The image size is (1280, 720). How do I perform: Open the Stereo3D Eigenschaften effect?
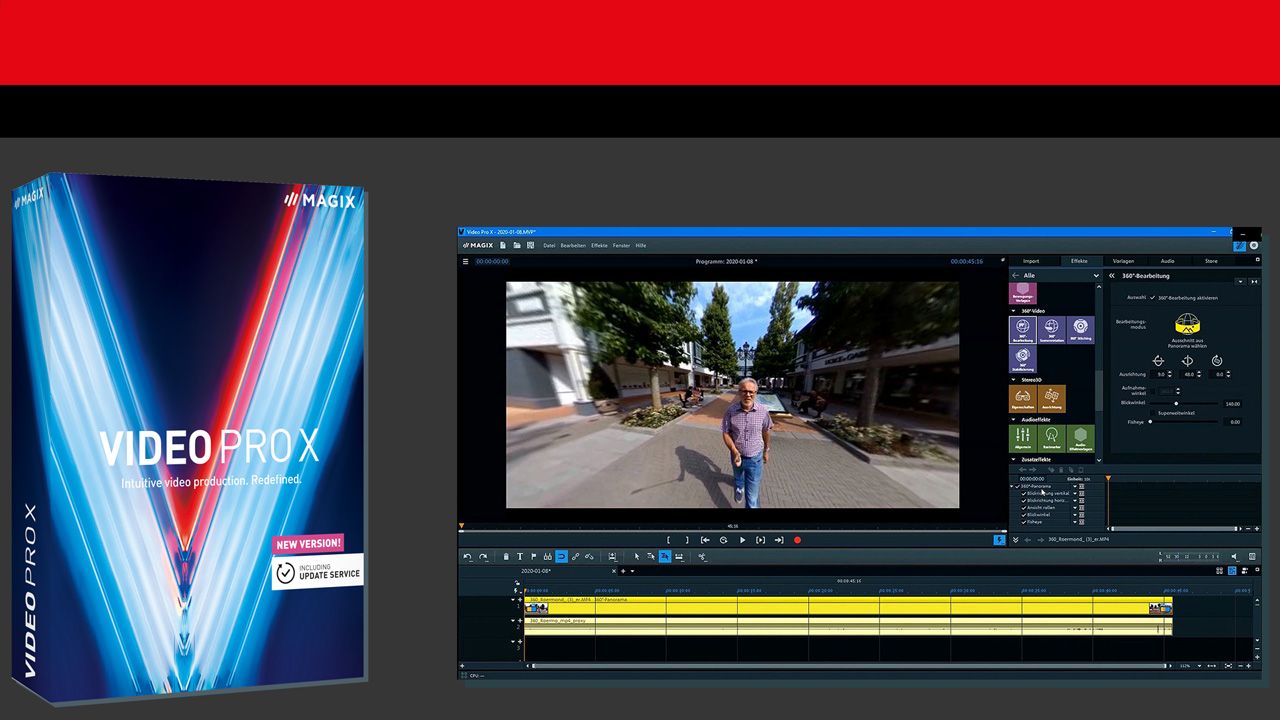(x=1021, y=396)
